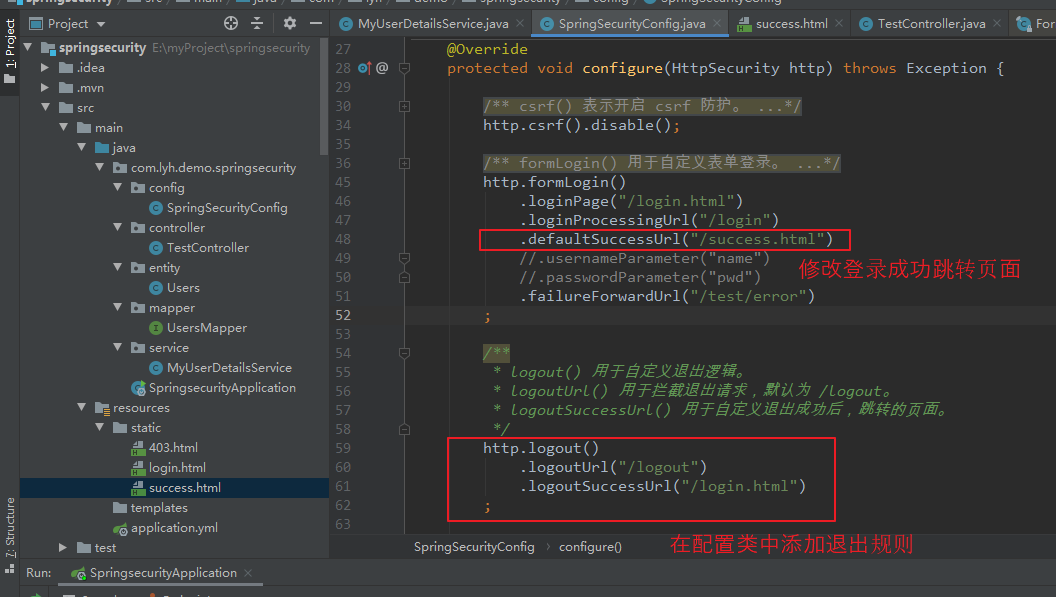Close the success.html tab
The image size is (1056, 597).
[x=838, y=24]
